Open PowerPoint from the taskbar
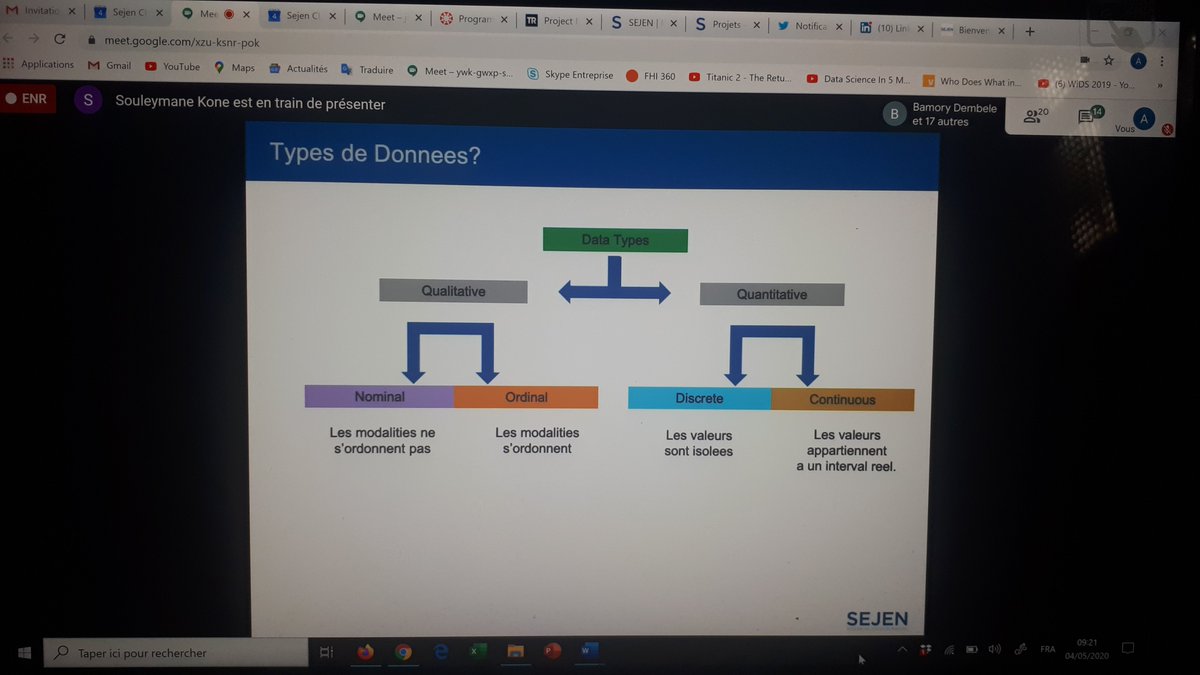 [552, 650]
